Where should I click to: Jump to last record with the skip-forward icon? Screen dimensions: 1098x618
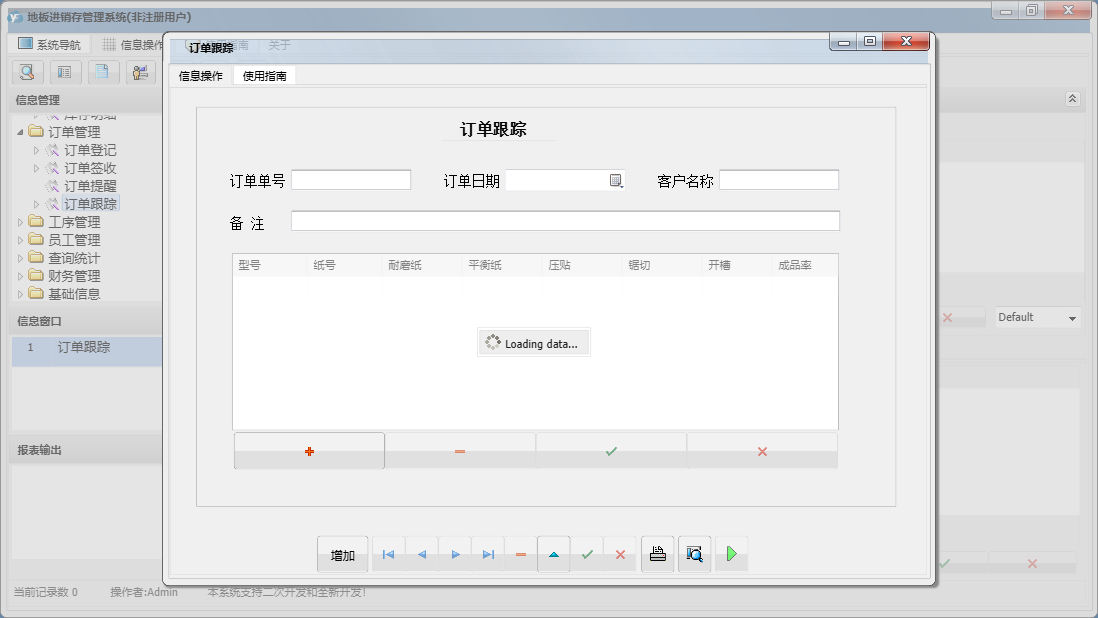coord(488,553)
